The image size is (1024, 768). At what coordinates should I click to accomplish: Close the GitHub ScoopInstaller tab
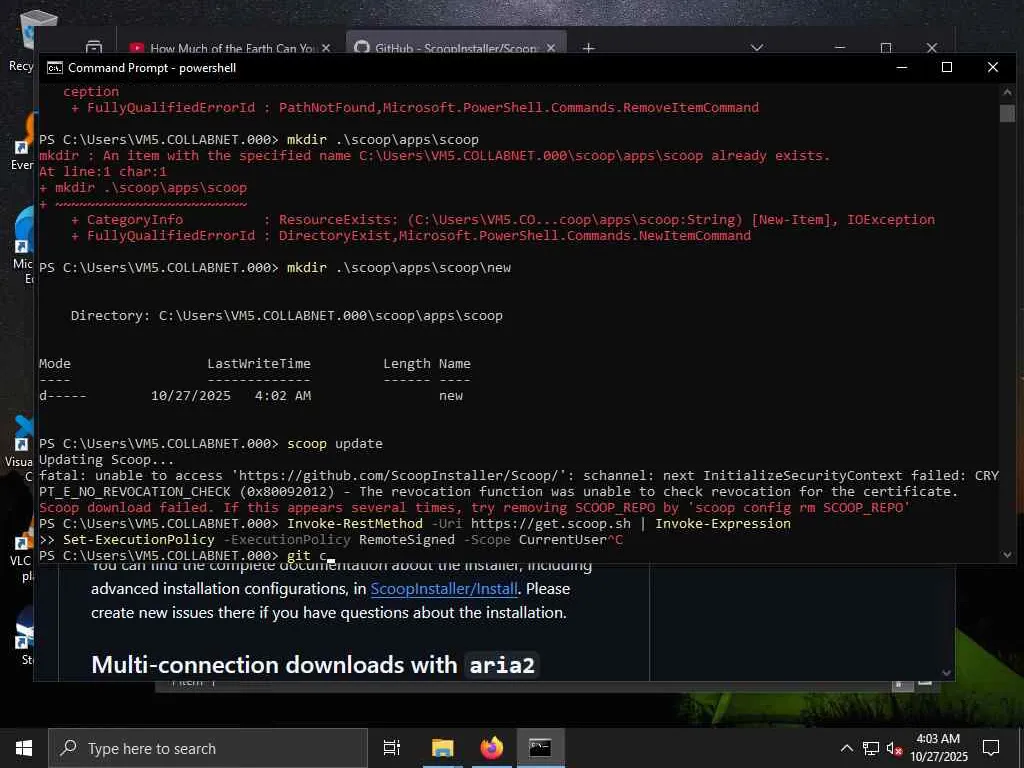(x=551, y=48)
